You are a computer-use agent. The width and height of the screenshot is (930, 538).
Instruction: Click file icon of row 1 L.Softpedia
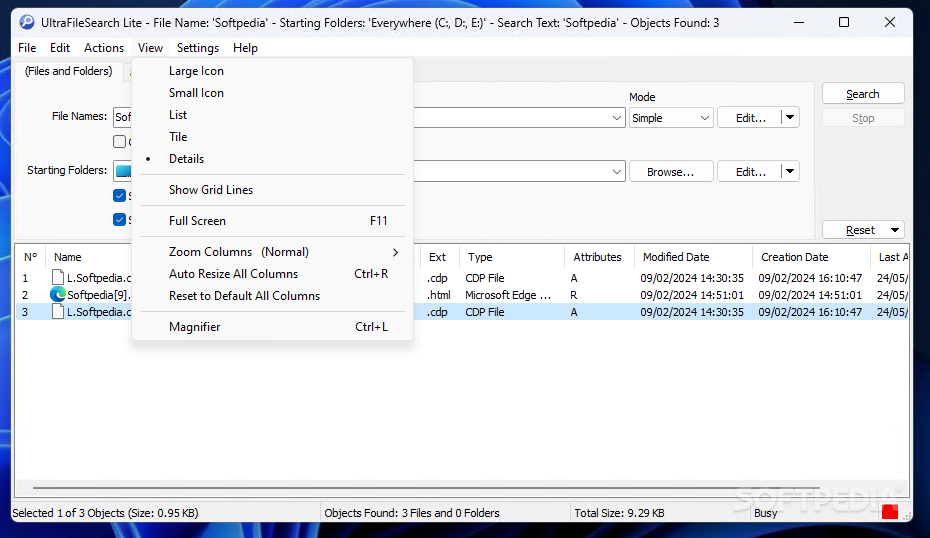(x=58, y=277)
